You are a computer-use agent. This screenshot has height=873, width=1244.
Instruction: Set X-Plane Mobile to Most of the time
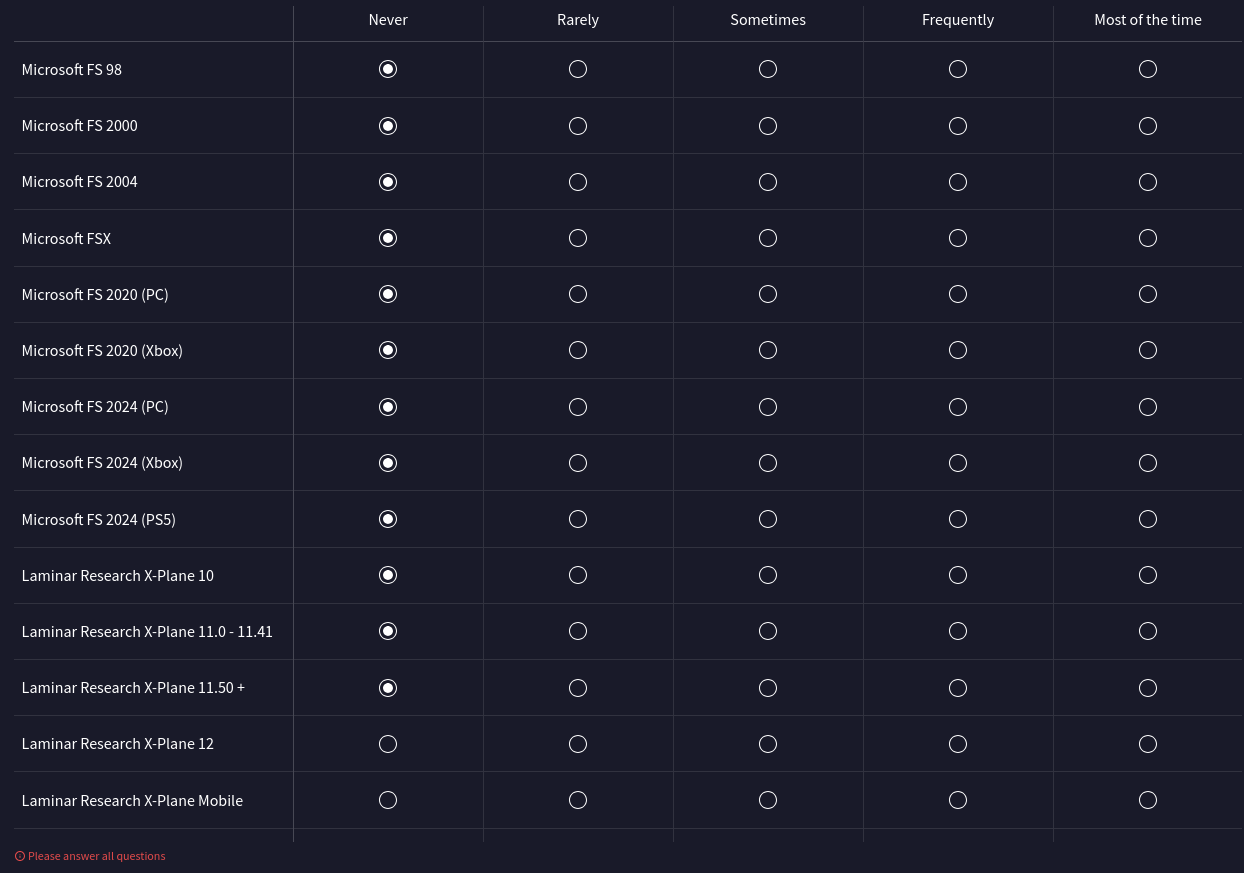click(x=1148, y=800)
